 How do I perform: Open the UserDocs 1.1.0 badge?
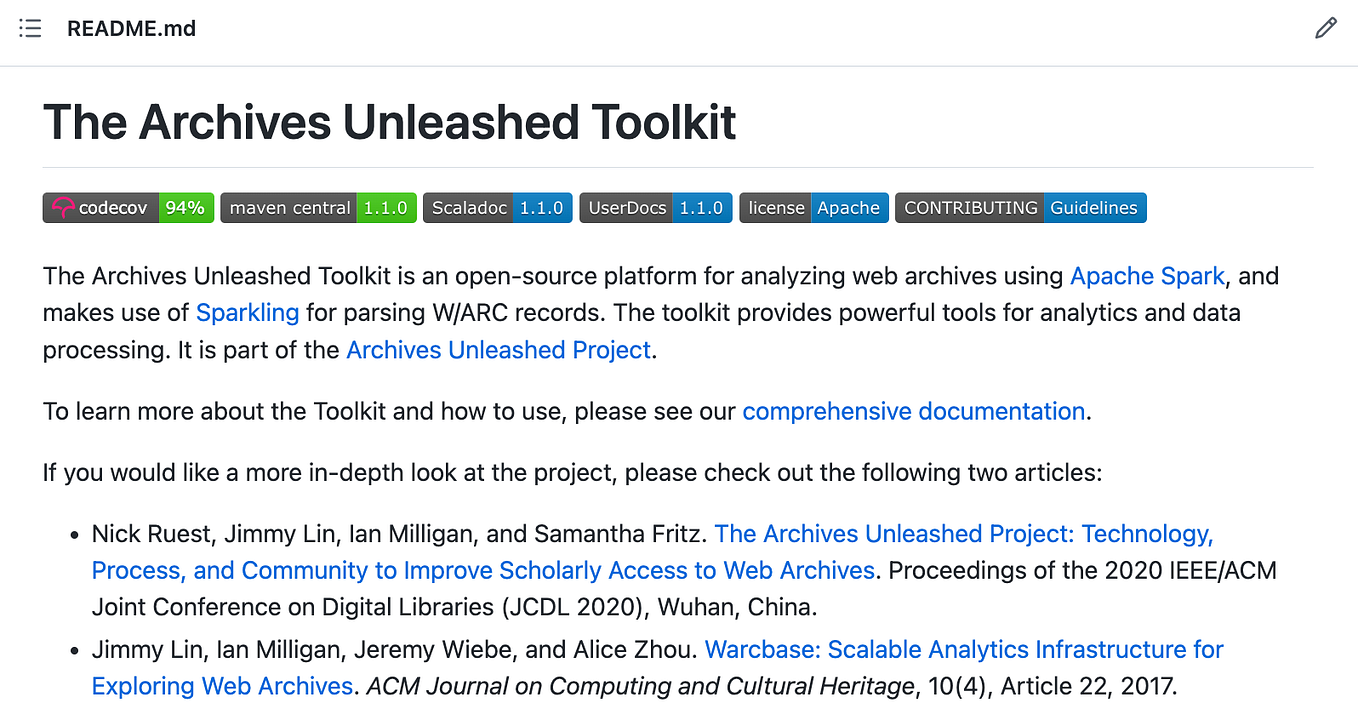(655, 207)
